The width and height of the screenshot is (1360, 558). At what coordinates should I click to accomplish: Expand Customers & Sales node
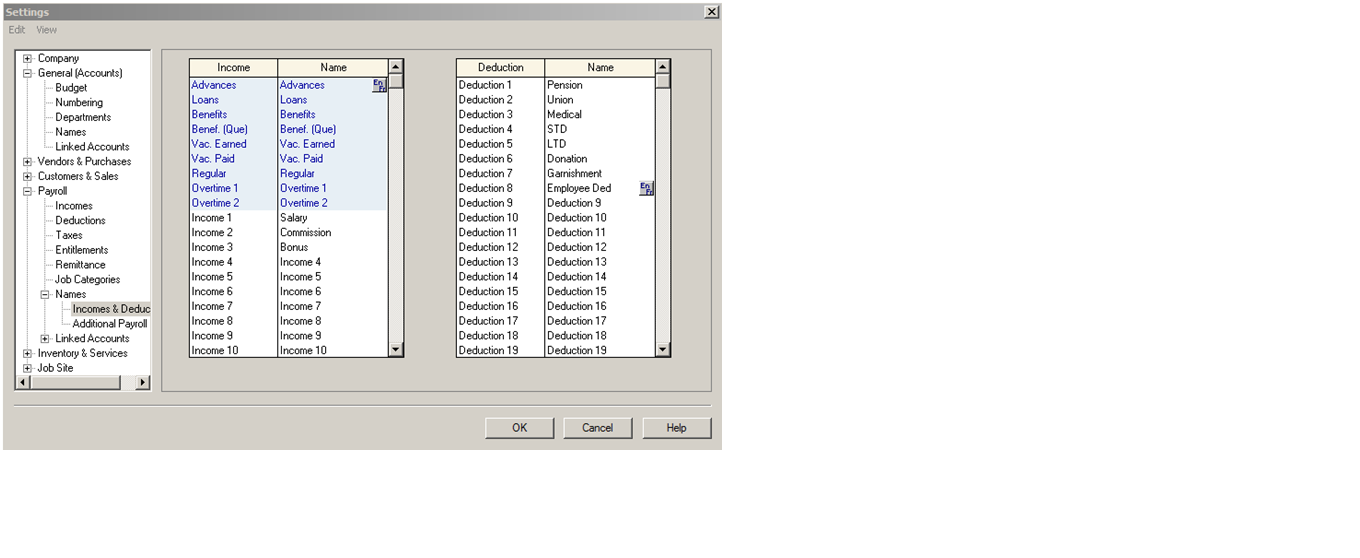28,176
